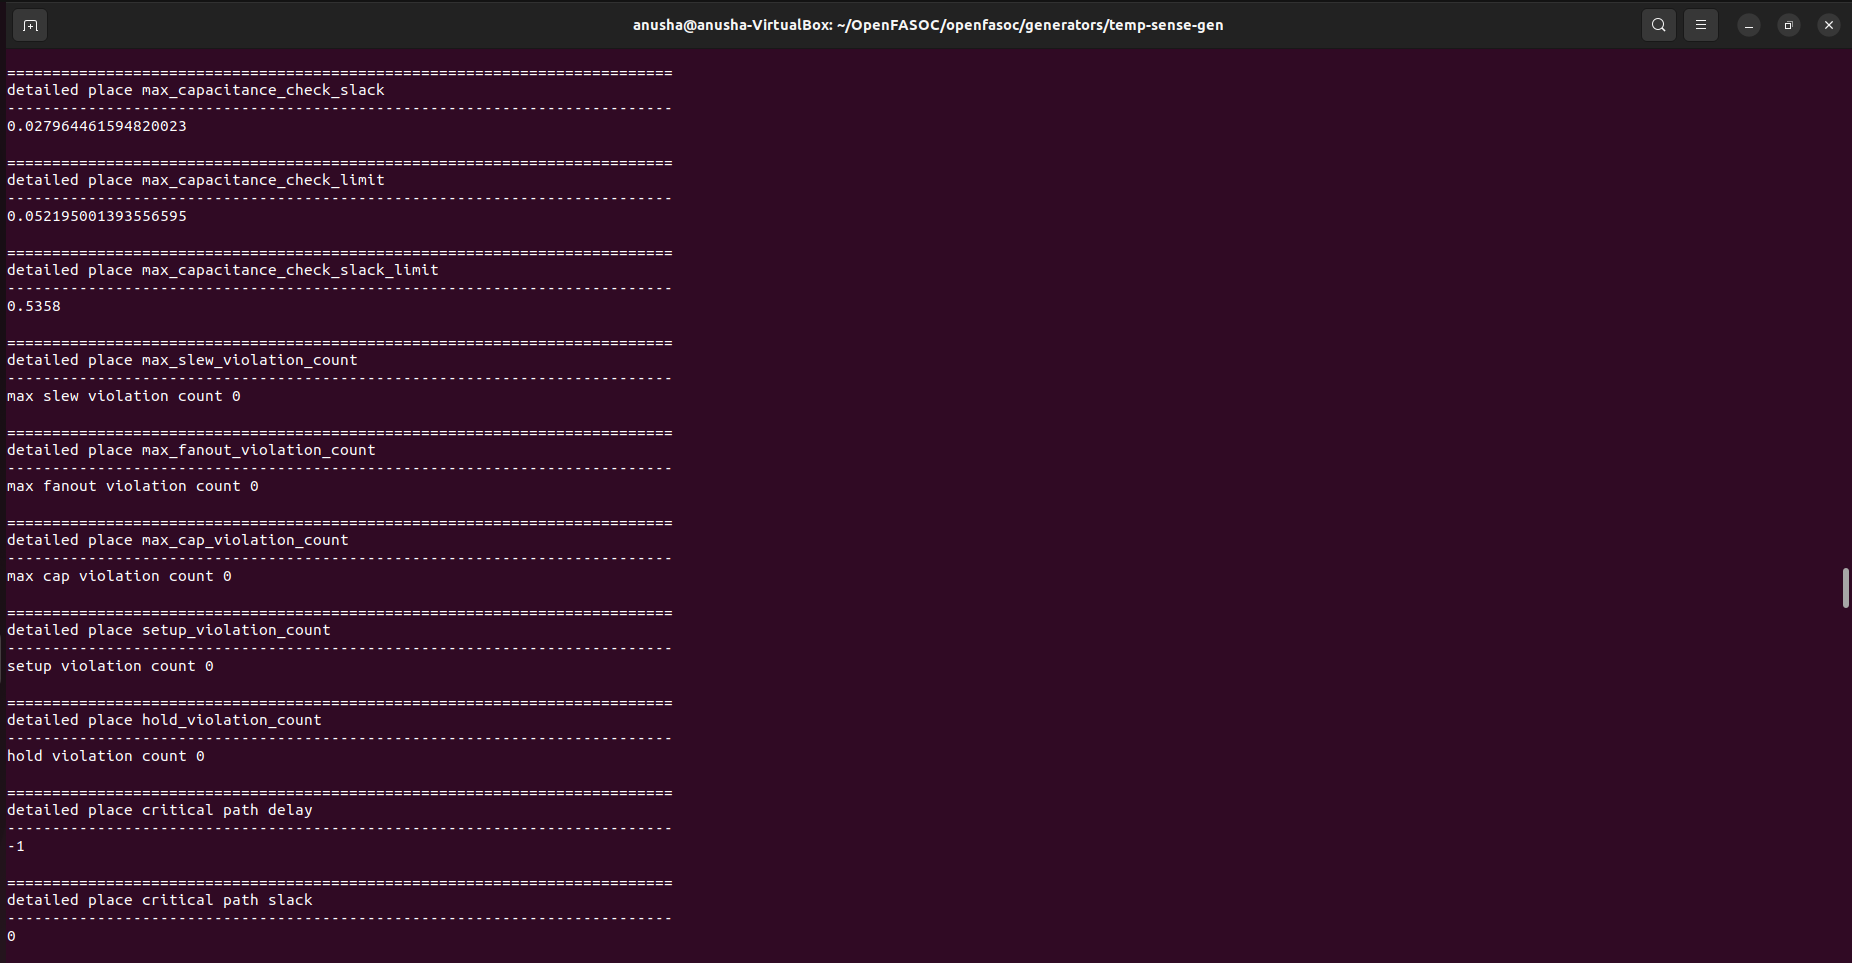Click the title bar showing temp-sense-gen path
Image resolution: width=1852 pixels, height=963 pixels.
click(927, 25)
